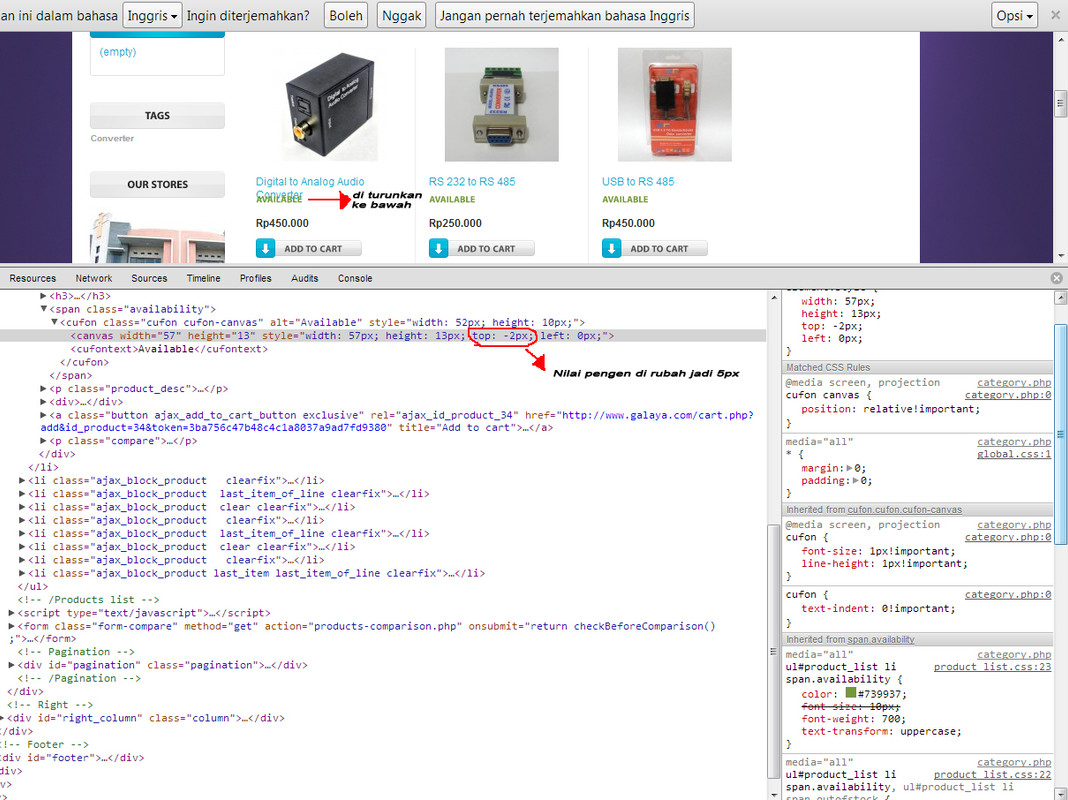This screenshot has height=800, width=1068.
Task: Click the store building photo under OUR STORES
Action: coord(157,238)
